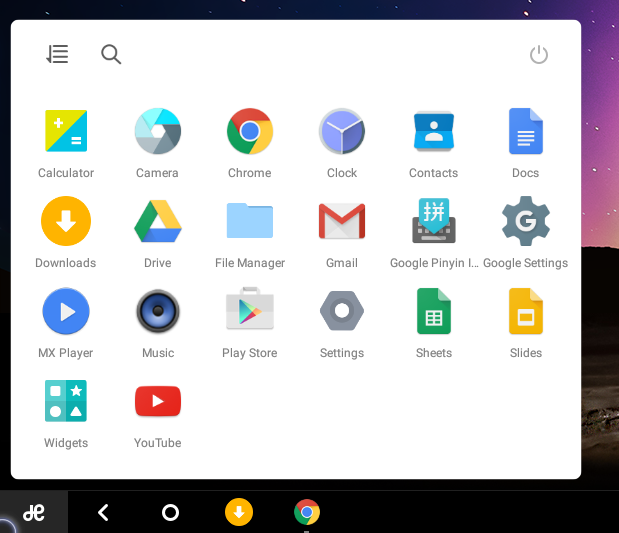Image resolution: width=619 pixels, height=533 pixels.
Task: Toggle the Remix OS start menu button
Action: 34,513
